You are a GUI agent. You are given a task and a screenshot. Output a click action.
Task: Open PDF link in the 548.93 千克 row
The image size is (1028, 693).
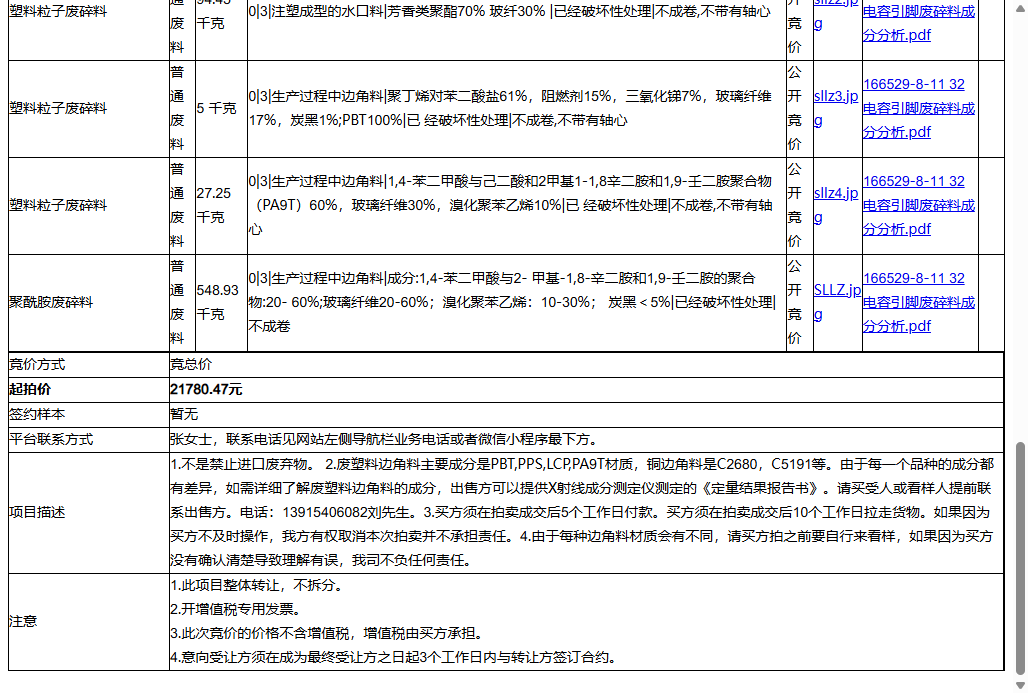[919, 302]
